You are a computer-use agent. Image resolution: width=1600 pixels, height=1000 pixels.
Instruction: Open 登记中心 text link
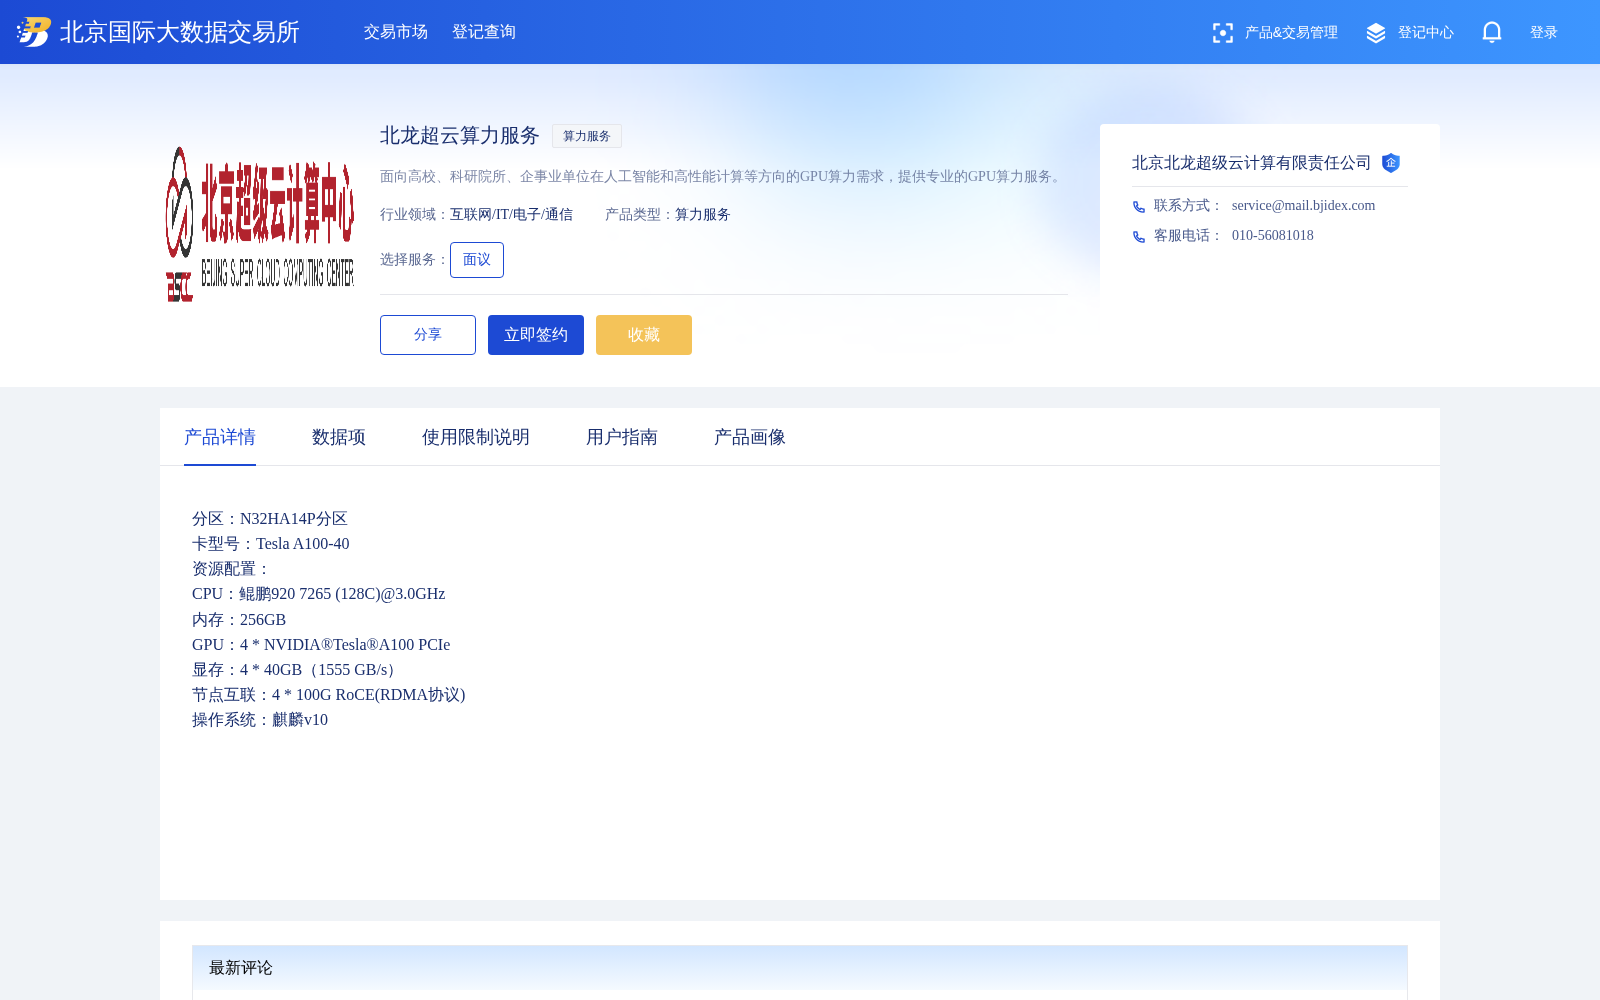click(x=1426, y=32)
